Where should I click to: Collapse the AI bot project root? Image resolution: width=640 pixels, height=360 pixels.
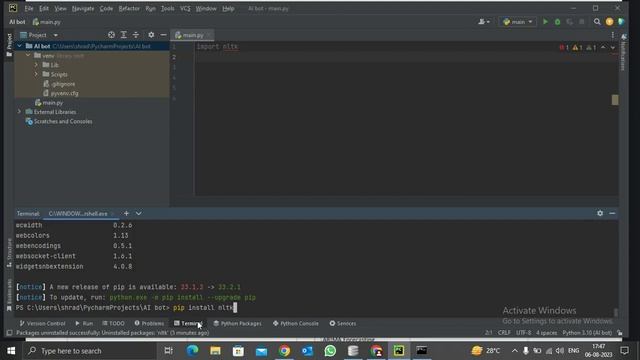point(19,46)
